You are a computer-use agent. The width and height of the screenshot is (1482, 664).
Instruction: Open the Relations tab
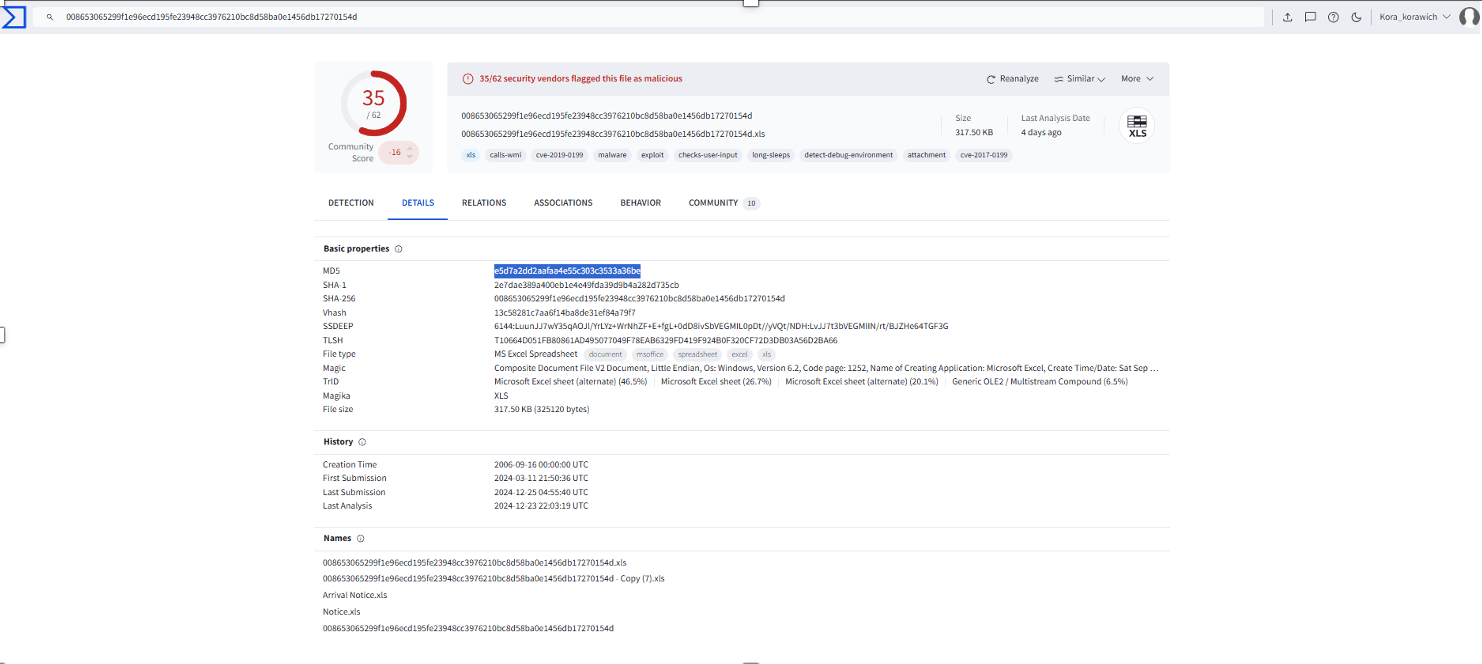coord(484,203)
